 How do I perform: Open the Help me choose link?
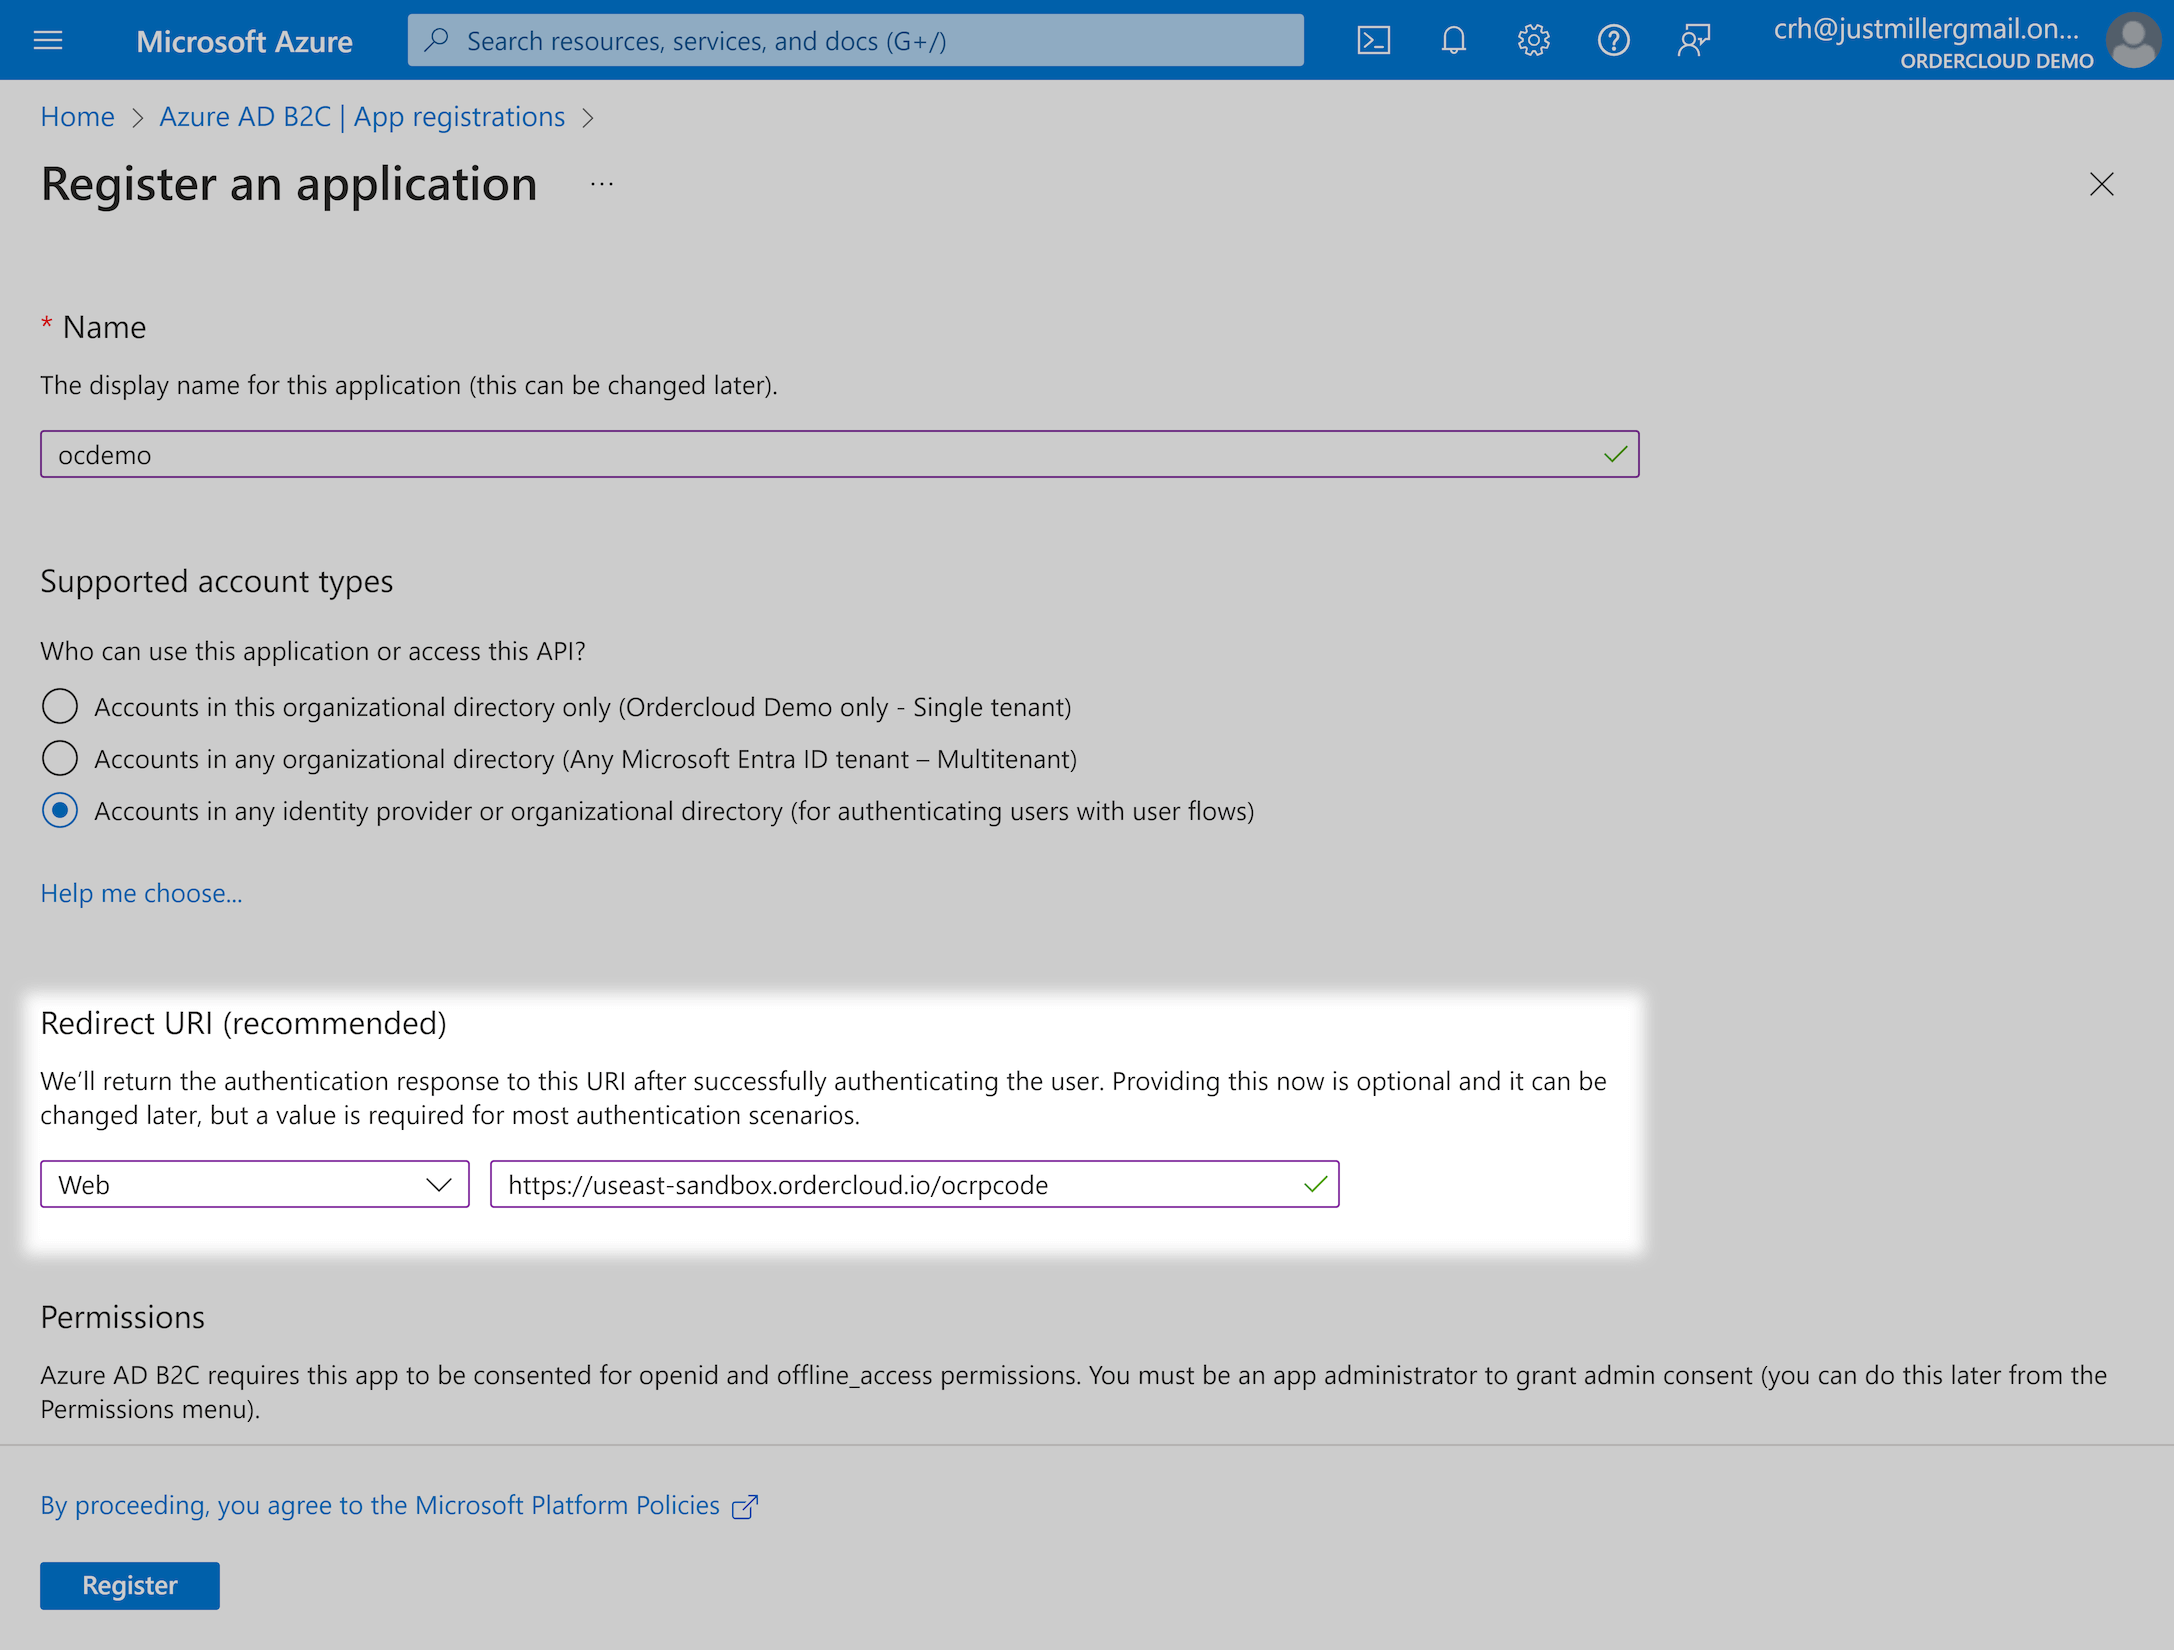(141, 893)
